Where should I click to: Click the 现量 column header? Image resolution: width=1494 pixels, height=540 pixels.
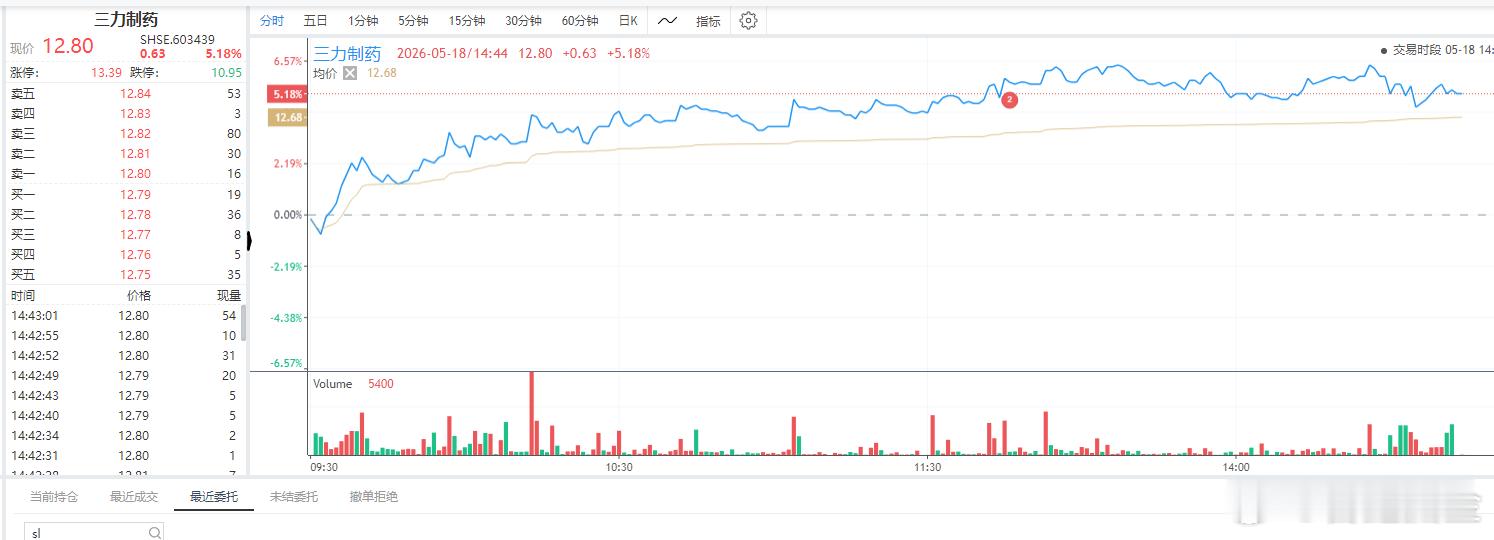(229, 295)
